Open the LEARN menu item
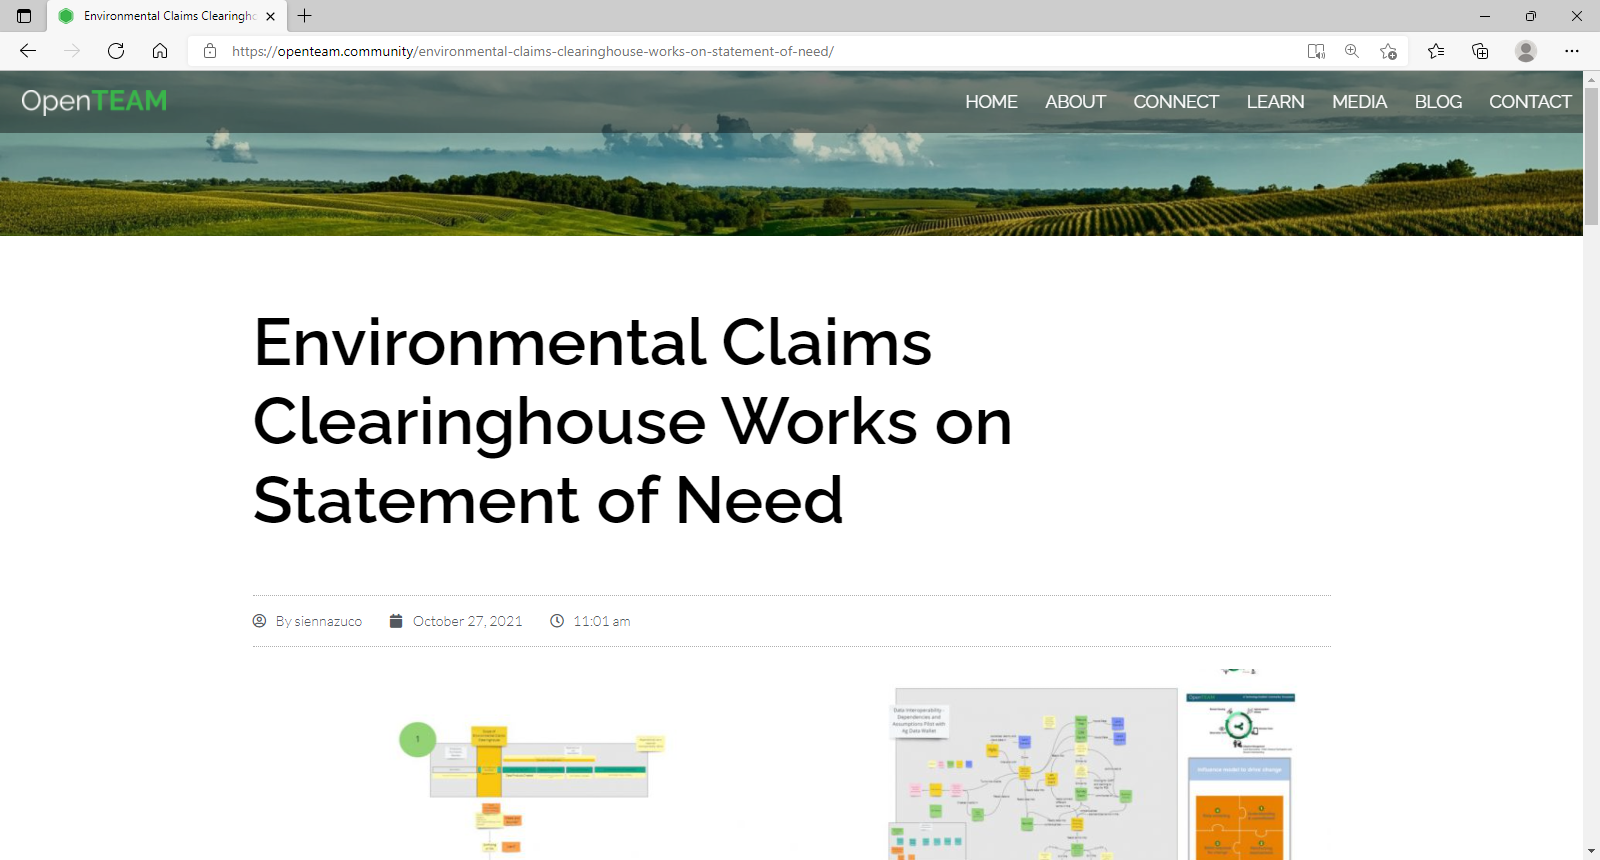This screenshot has width=1600, height=860. (x=1275, y=102)
